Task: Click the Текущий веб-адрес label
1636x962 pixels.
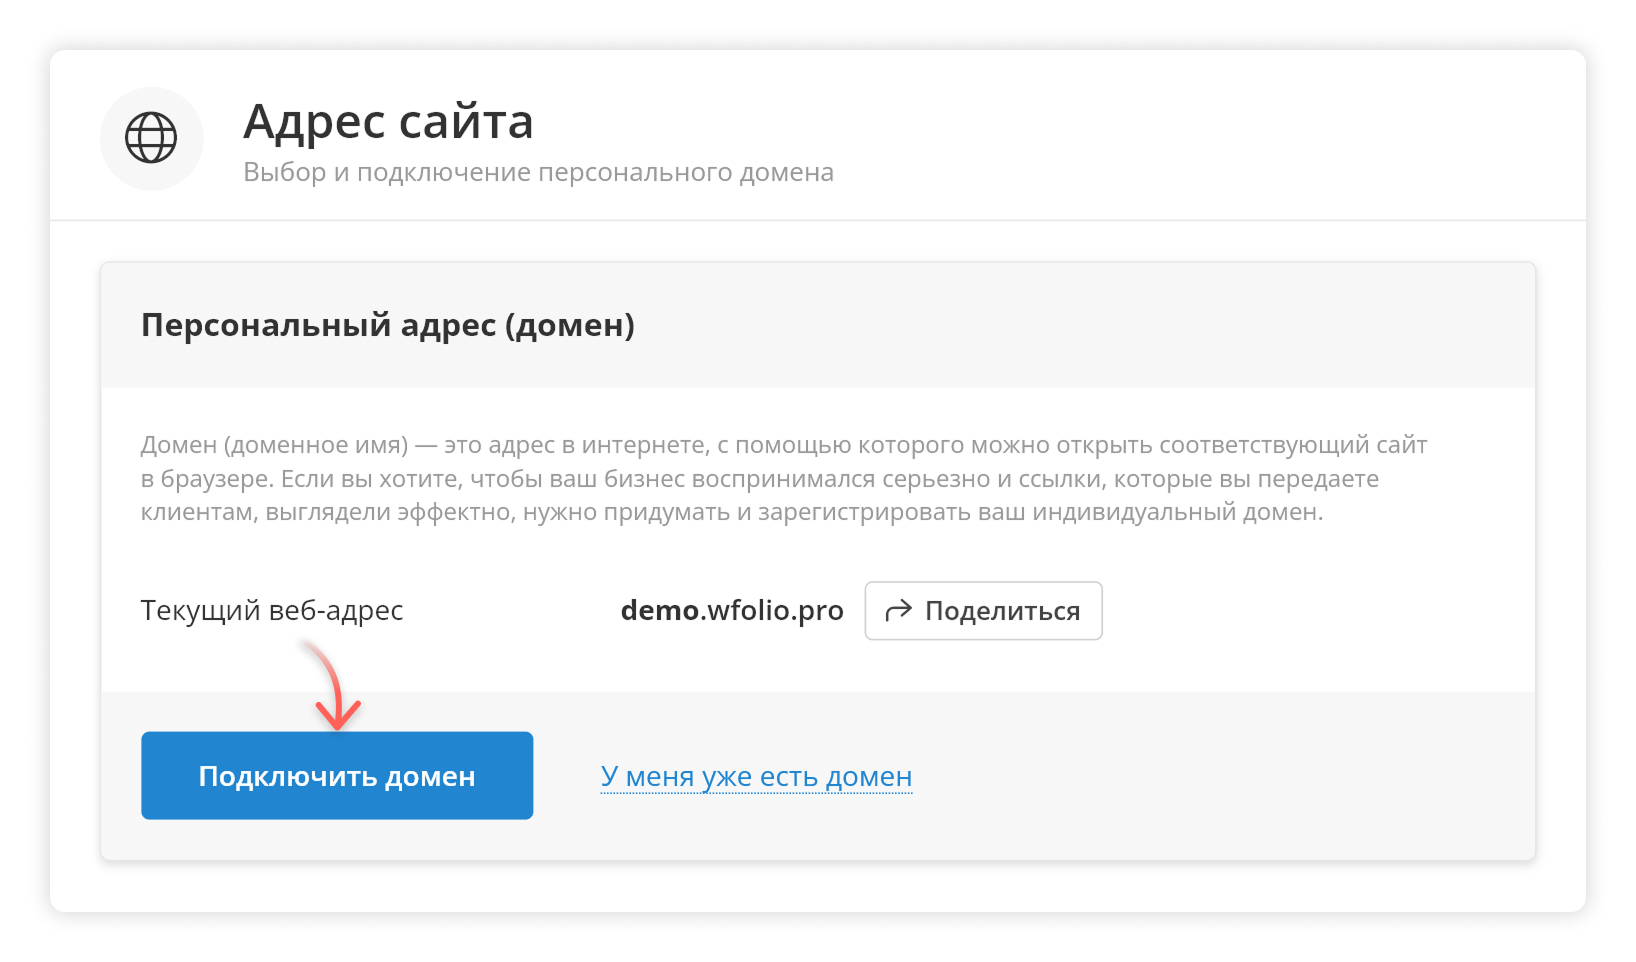Action: point(272,610)
